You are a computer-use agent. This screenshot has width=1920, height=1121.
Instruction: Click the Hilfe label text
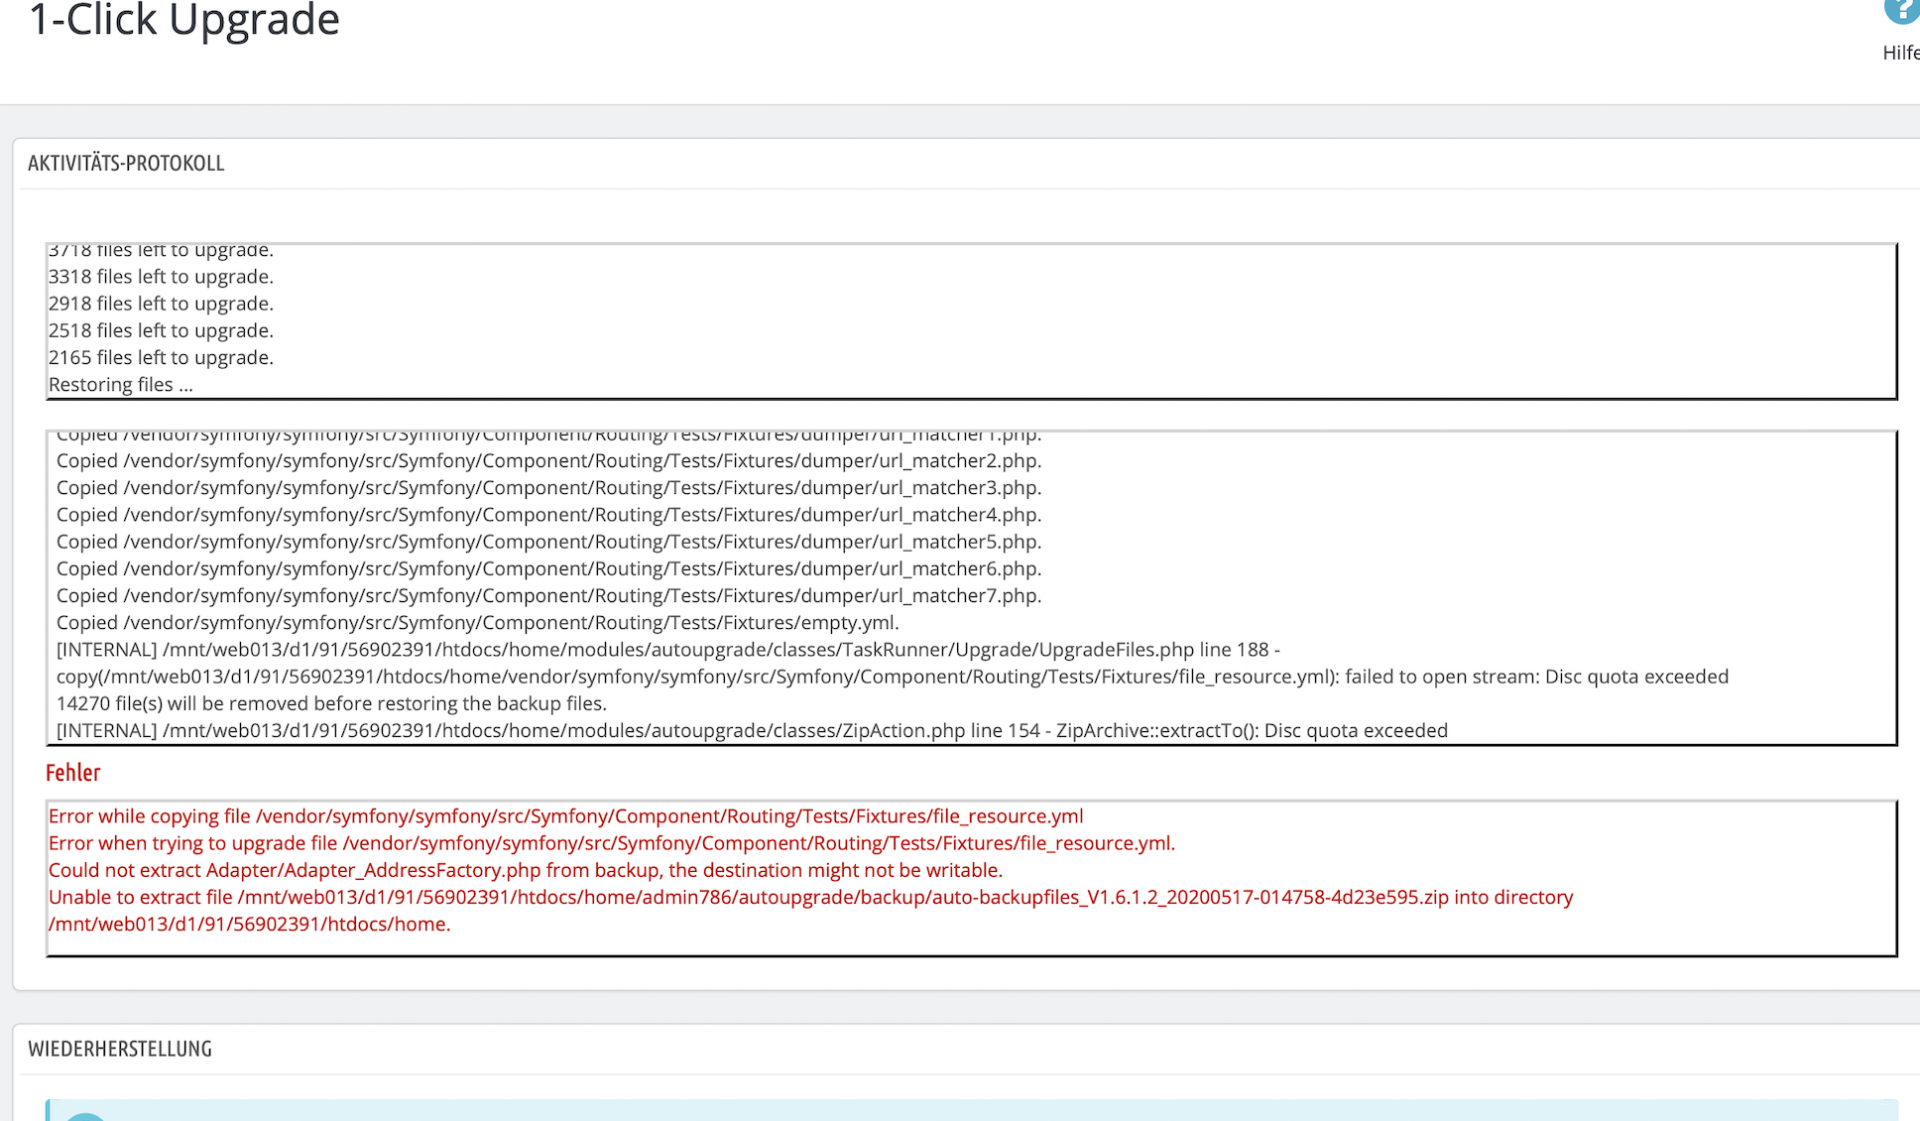click(x=1901, y=53)
